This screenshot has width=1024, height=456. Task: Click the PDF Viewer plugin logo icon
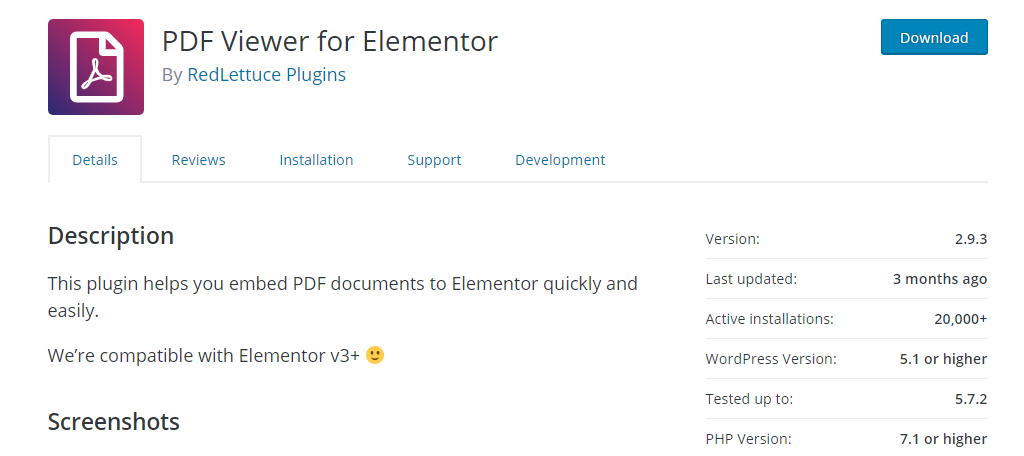(96, 67)
